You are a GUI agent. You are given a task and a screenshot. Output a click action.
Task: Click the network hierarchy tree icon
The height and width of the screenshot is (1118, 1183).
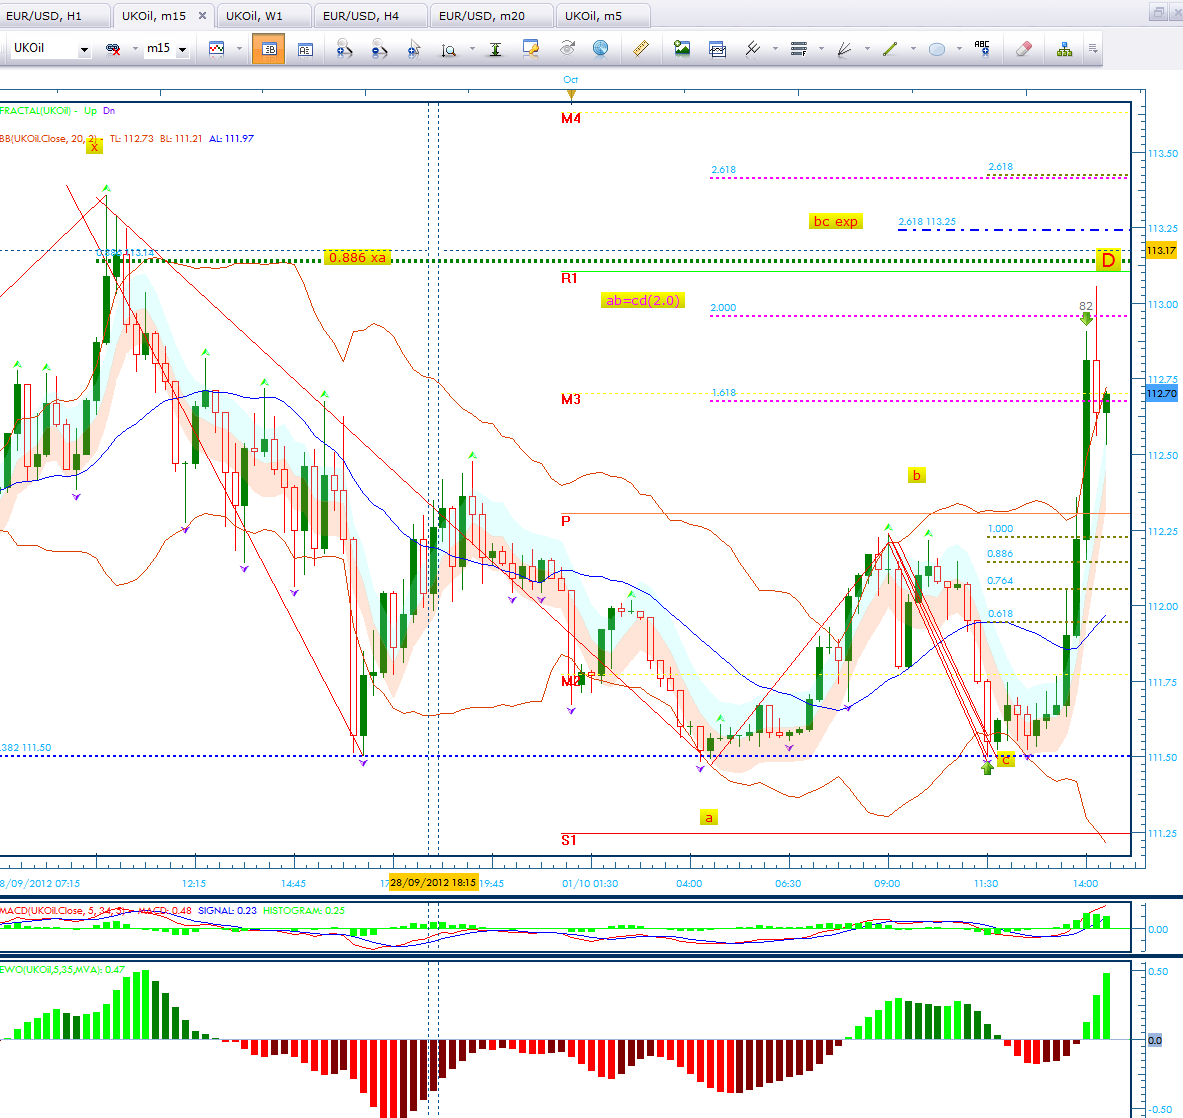[x=1065, y=50]
